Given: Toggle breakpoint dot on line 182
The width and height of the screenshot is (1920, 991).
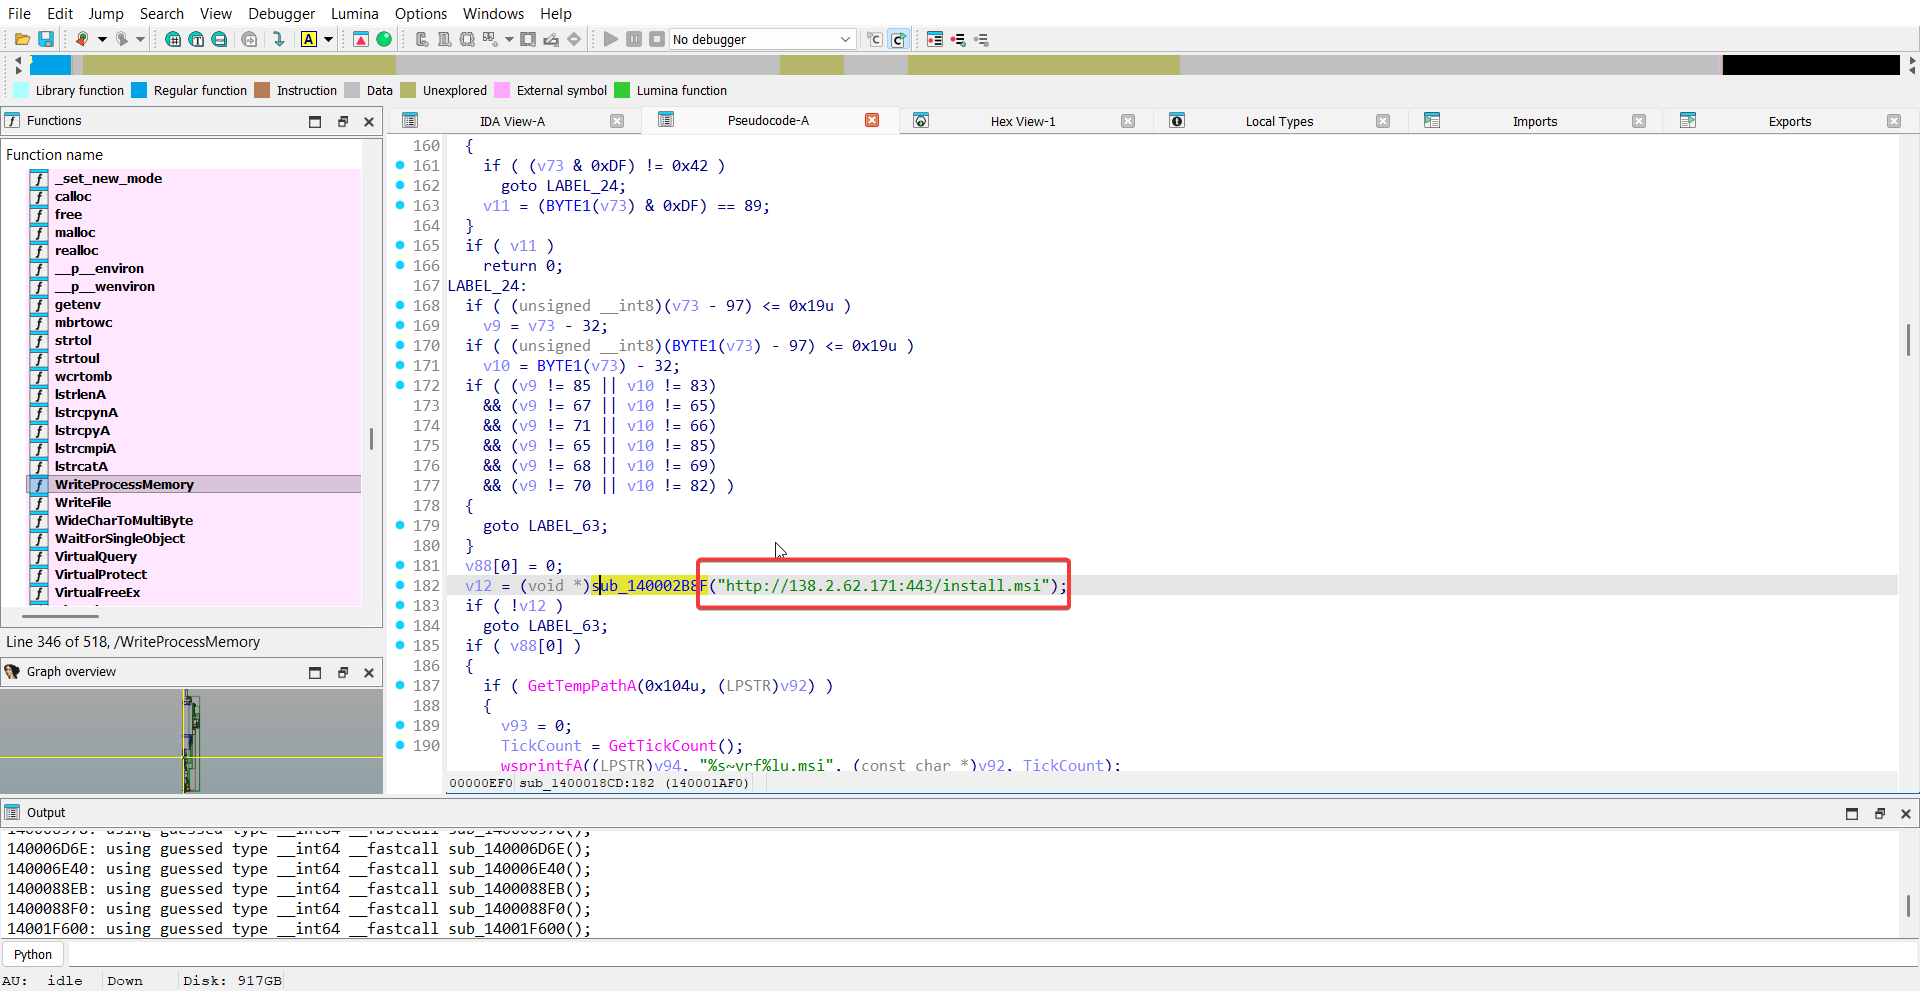Looking at the screenshot, I should click(x=400, y=585).
